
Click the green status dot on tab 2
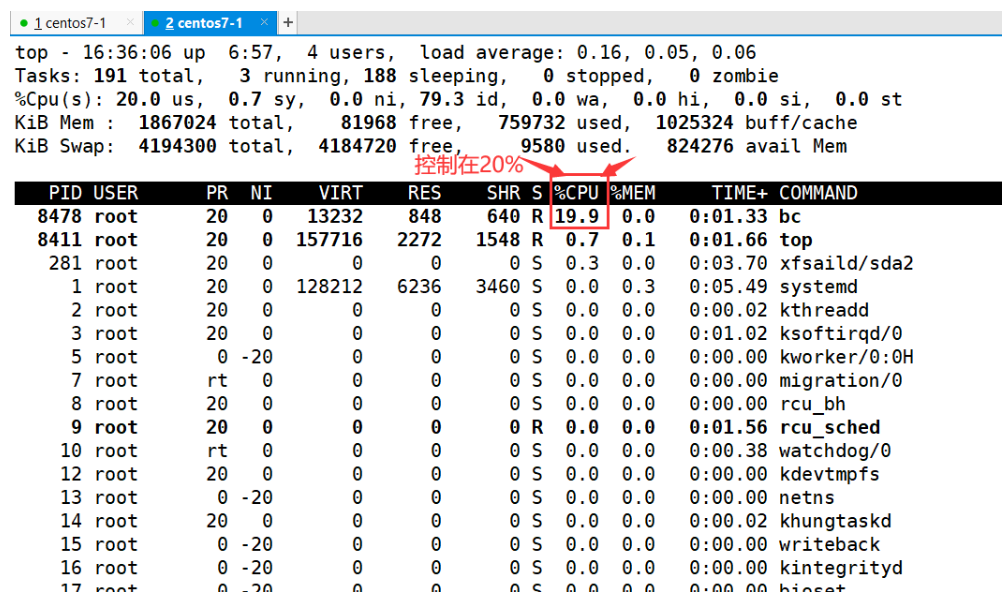point(155,24)
